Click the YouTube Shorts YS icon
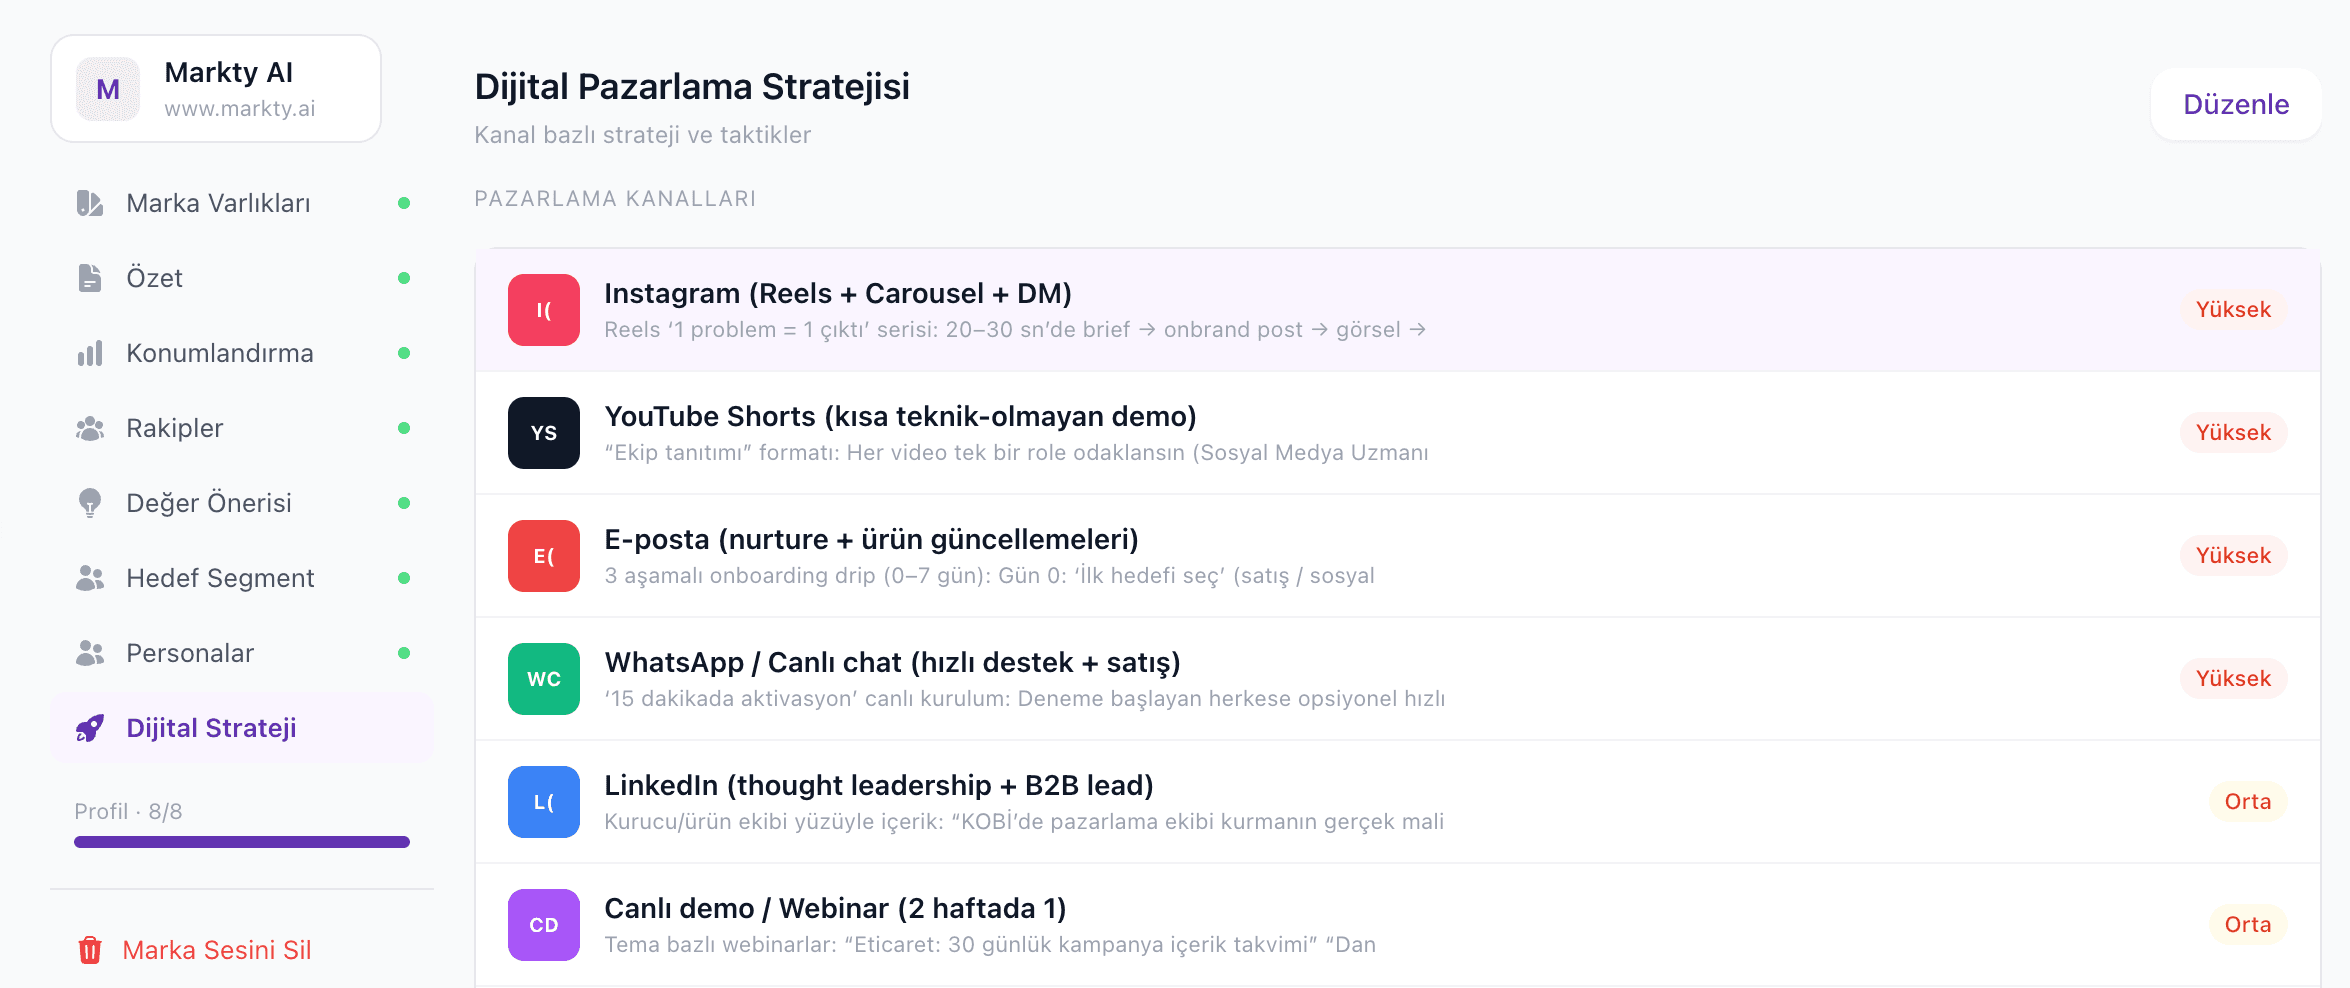The width and height of the screenshot is (2350, 988). pos(543,432)
